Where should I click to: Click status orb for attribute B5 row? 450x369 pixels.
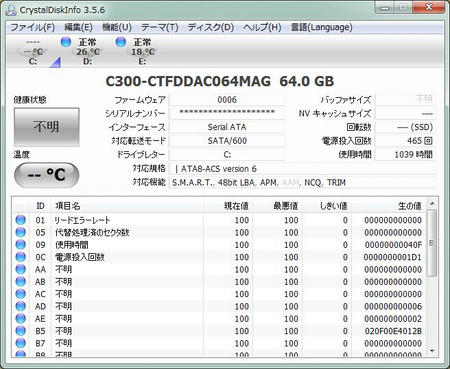(x=21, y=331)
